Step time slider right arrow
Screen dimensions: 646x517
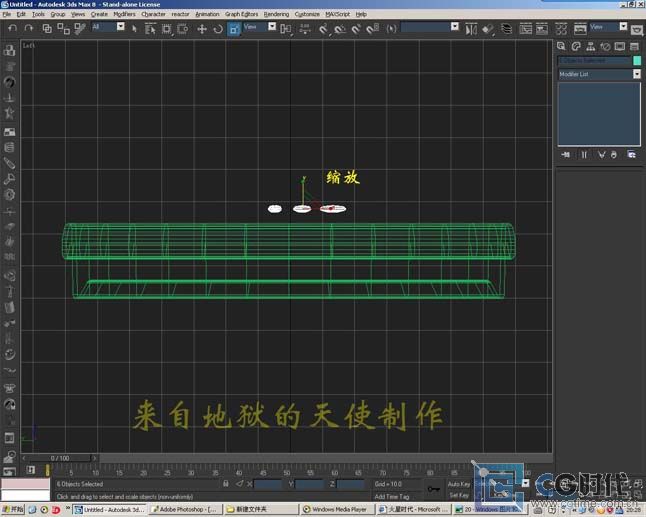(94, 458)
